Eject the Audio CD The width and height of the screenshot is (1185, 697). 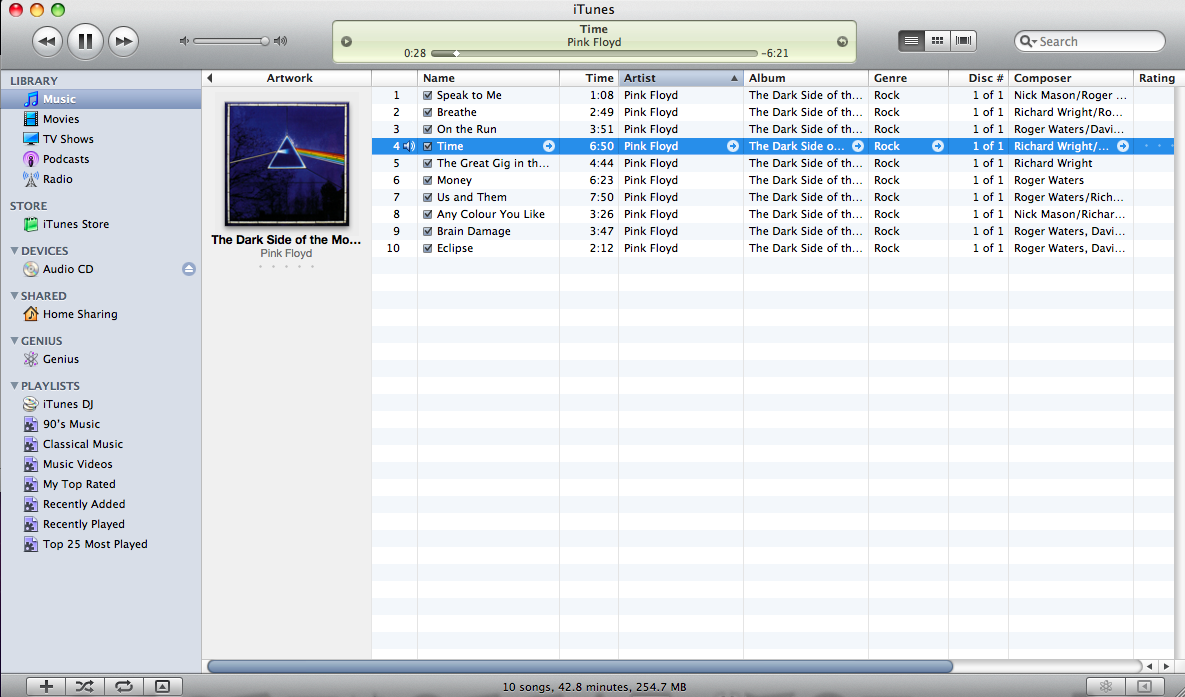[x=189, y=269]
